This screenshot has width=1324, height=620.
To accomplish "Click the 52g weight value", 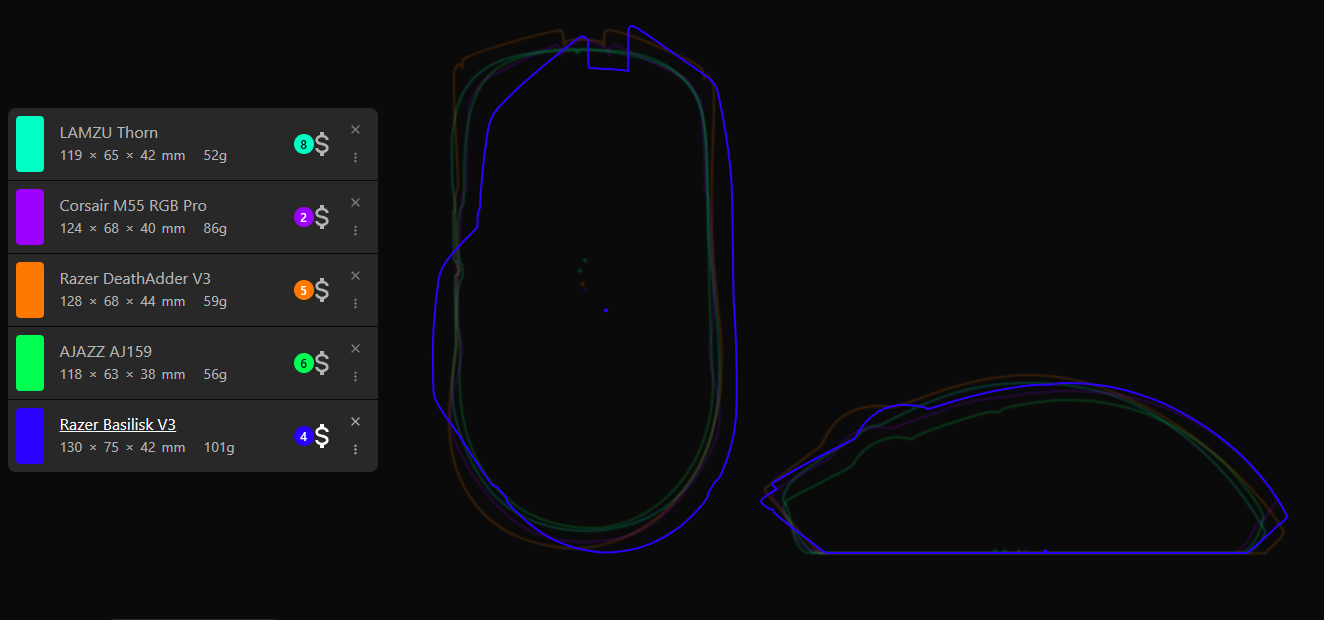I will (x=215, y=155).
